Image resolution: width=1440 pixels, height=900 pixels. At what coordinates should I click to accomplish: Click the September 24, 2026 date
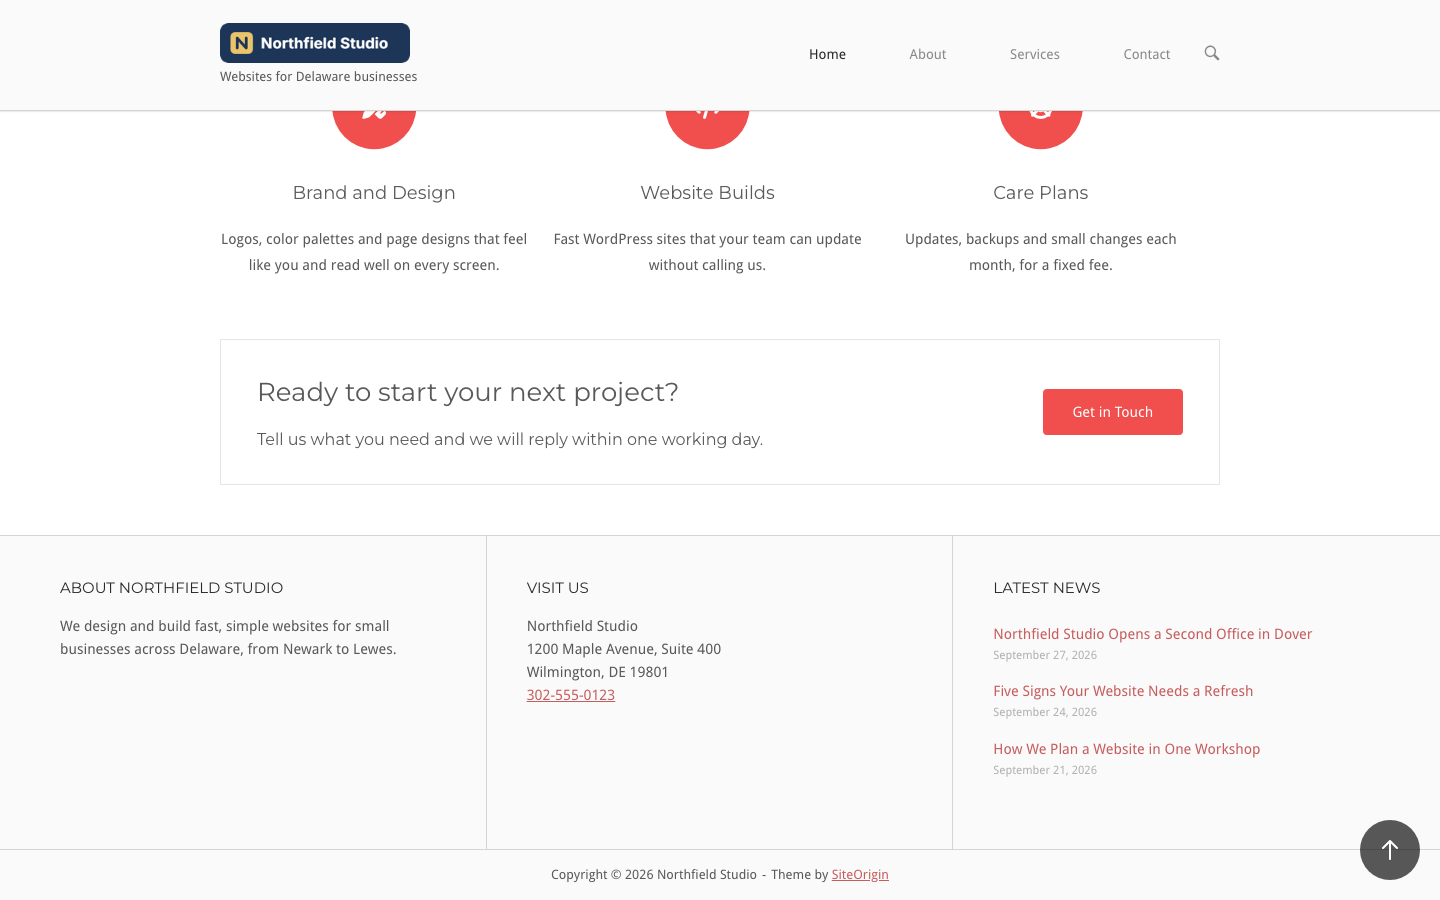pos(1045,712)
